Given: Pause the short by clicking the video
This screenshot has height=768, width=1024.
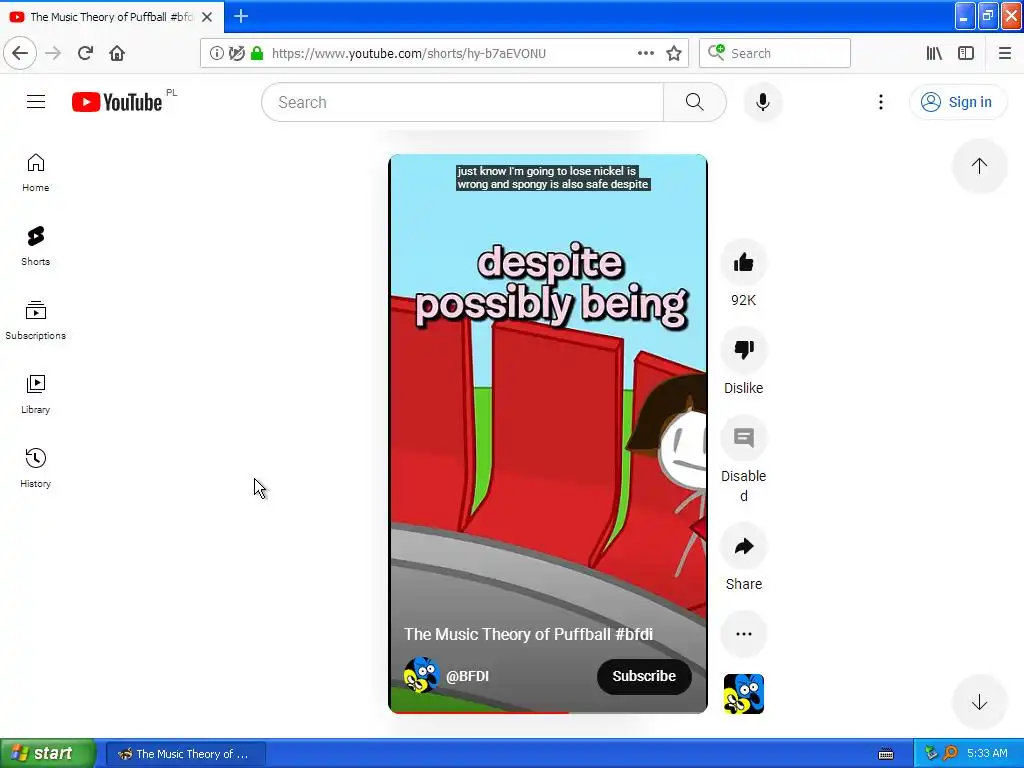Looking at the screenshot, I should (x=547, y=434).
